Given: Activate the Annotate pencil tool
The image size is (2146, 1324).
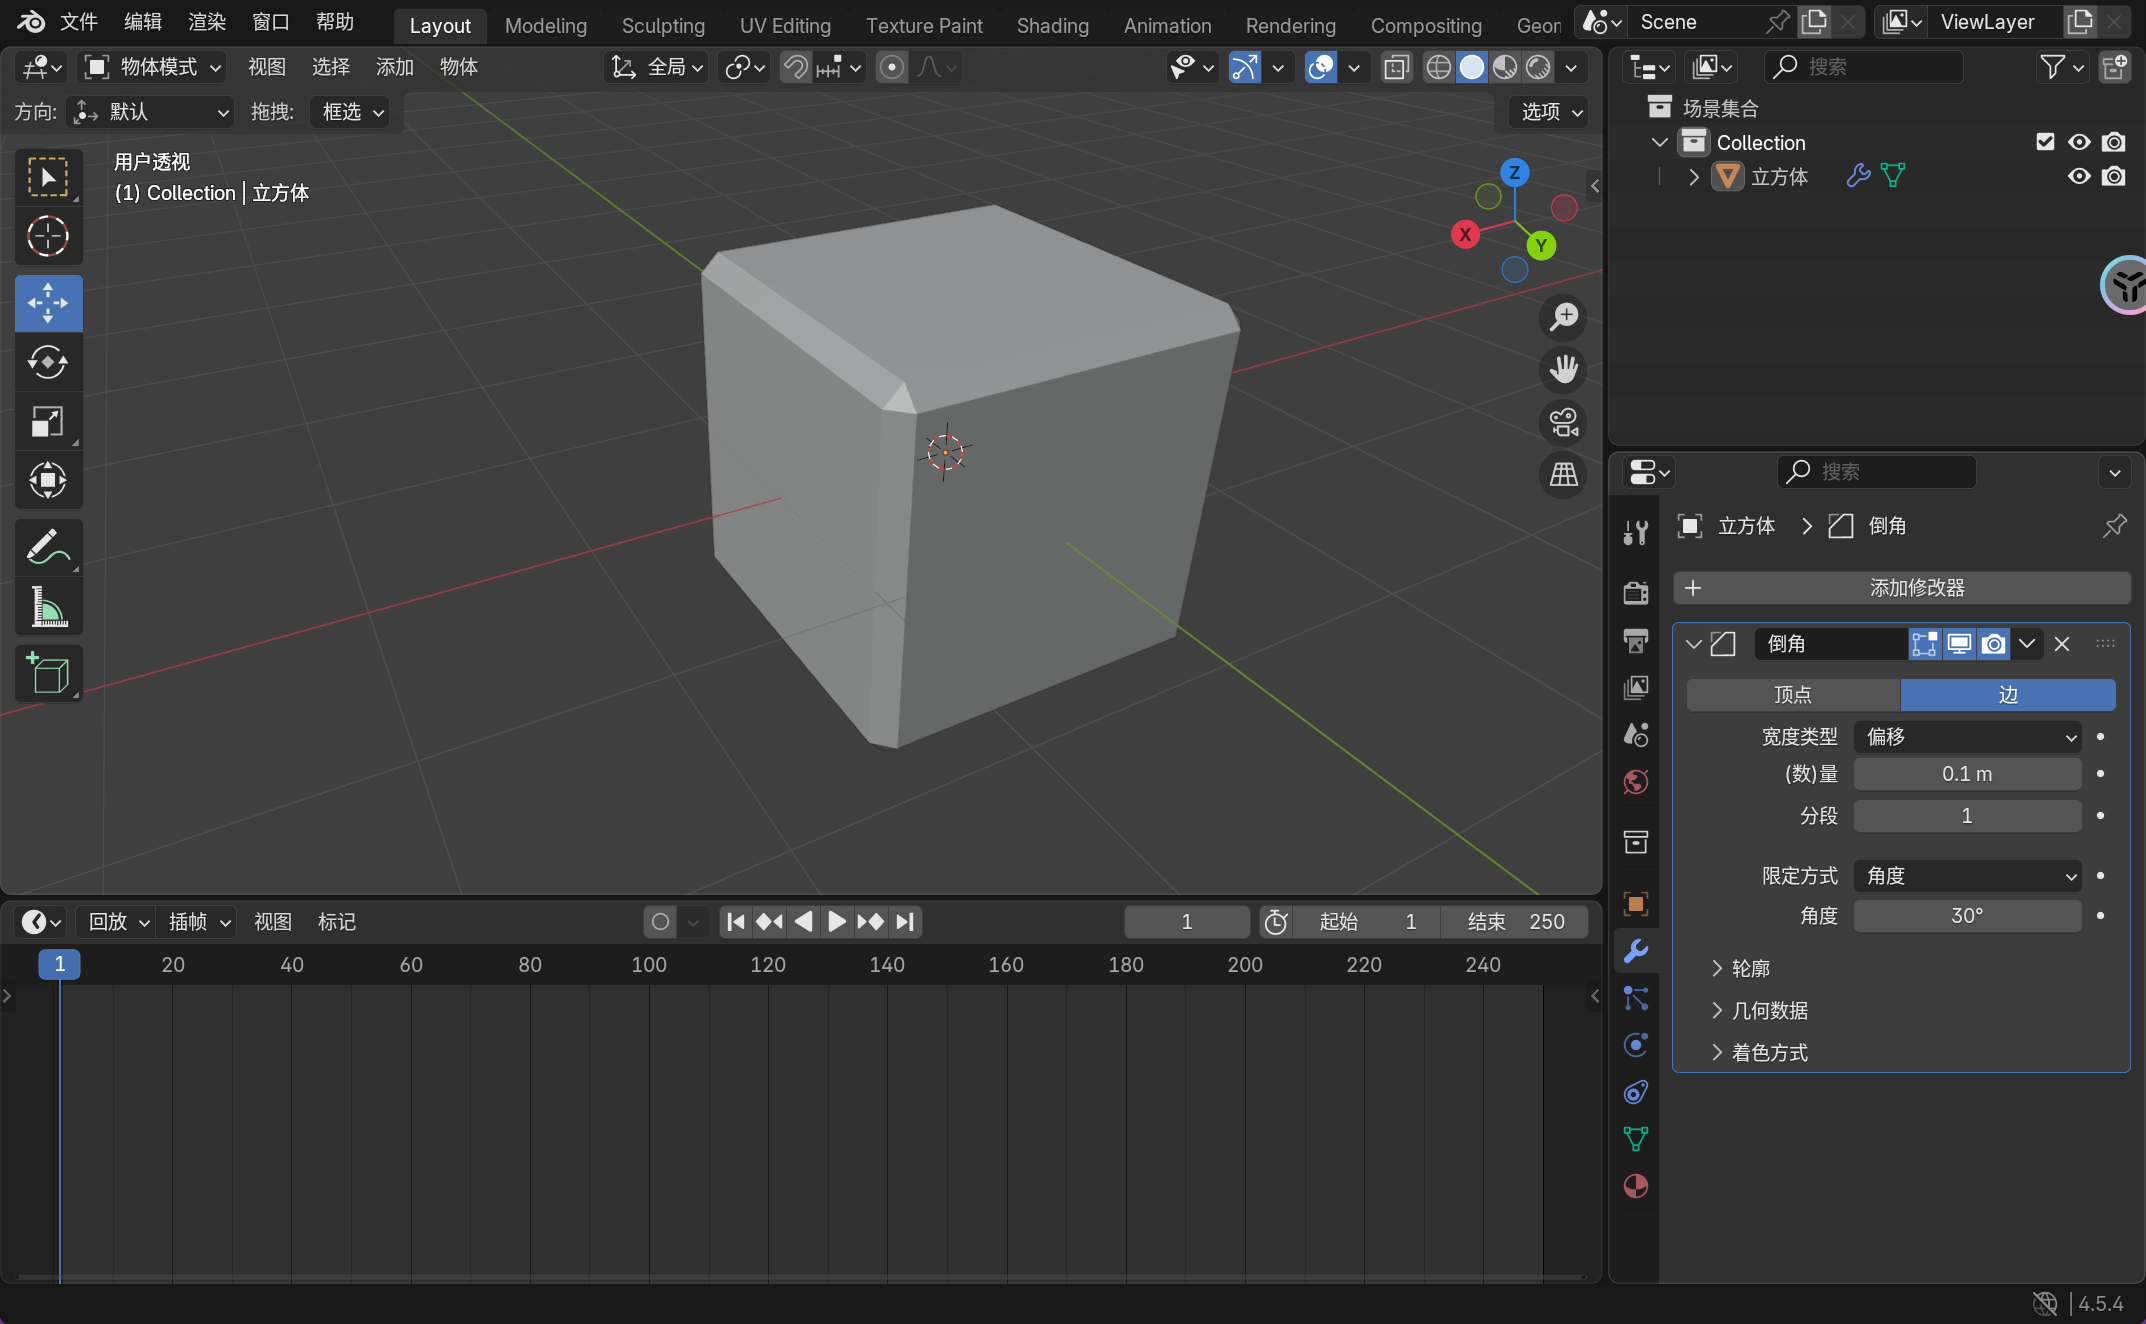Looking at the screenshot, I should click(x=48, y=547).
